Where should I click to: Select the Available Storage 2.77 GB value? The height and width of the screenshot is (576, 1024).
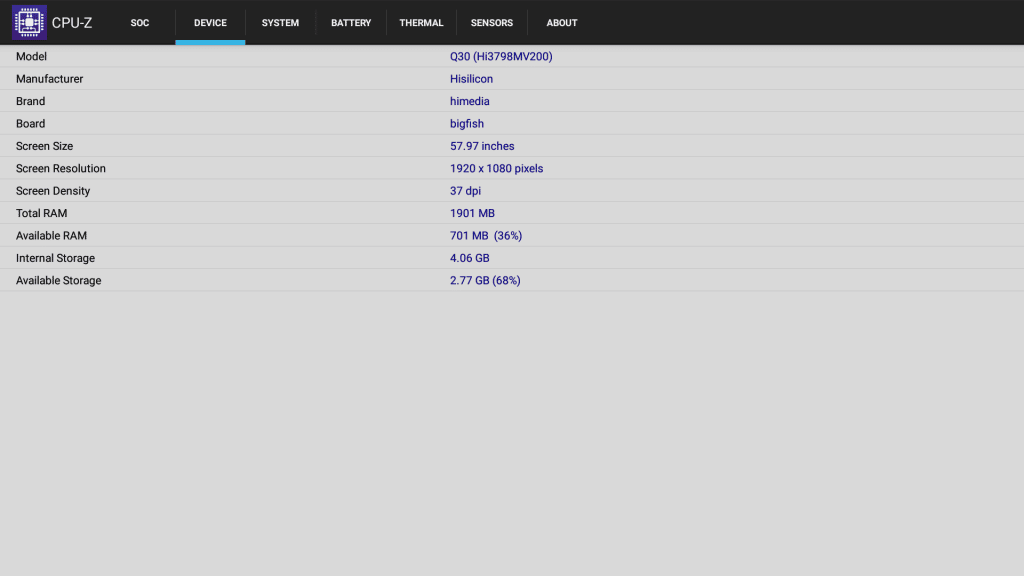pyautogui.click(x=485, y=281)
